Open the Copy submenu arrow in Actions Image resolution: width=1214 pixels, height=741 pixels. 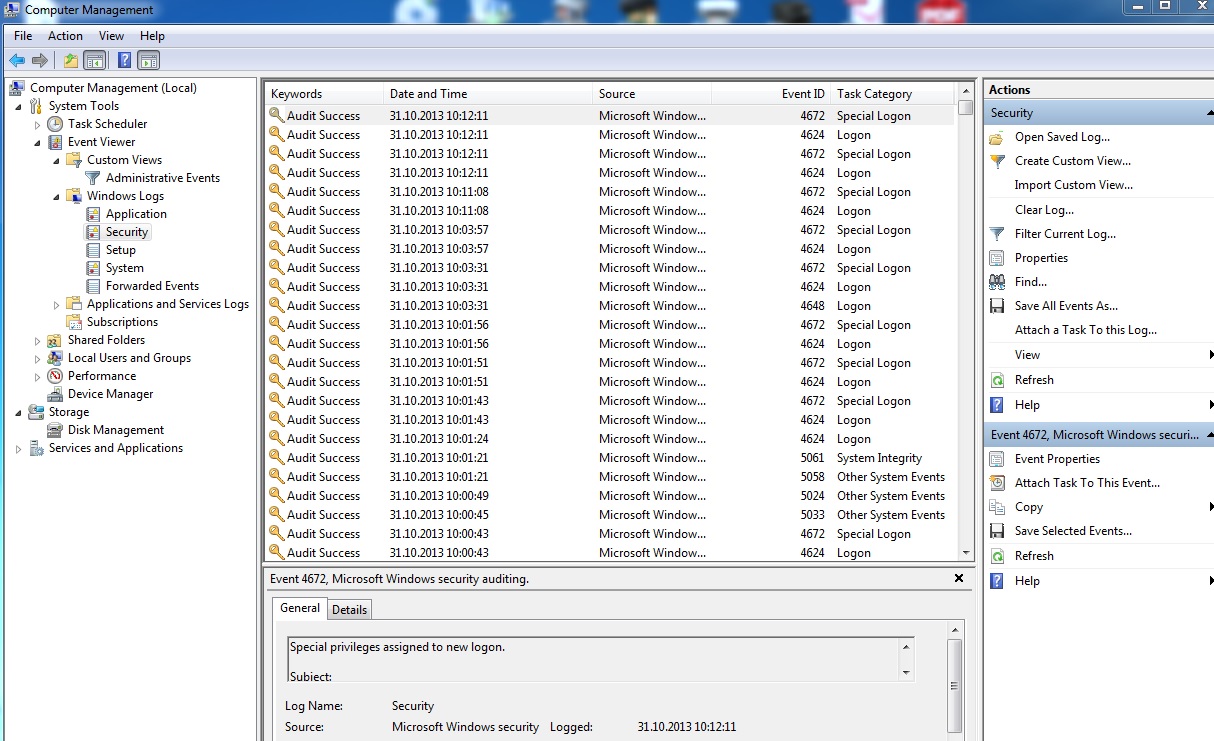(x=1210, y=507)
